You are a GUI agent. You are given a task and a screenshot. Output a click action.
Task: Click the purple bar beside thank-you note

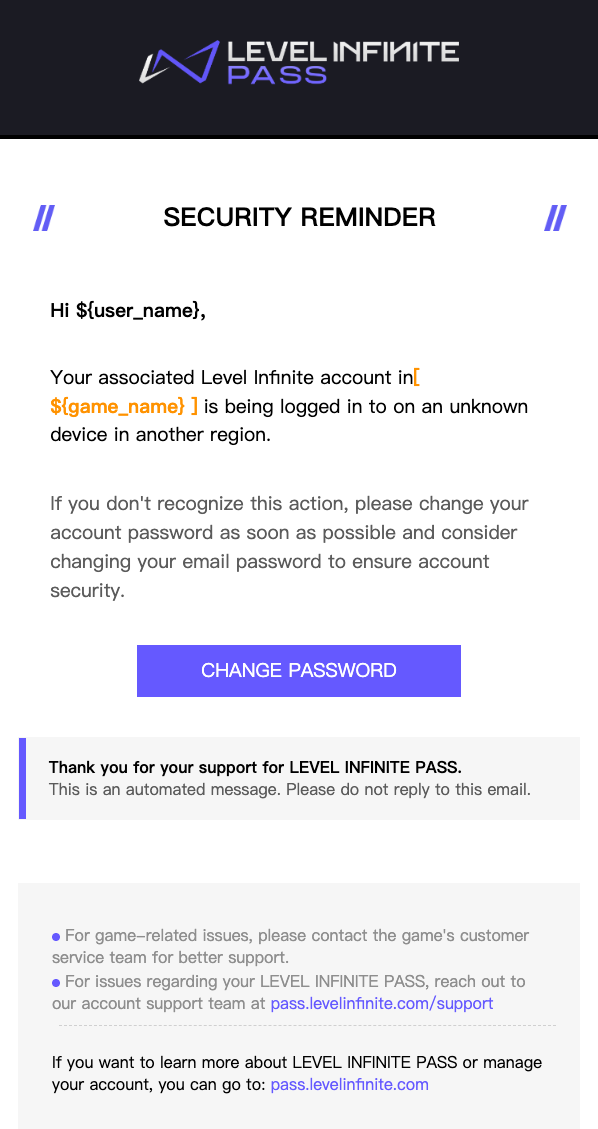(x=22, y=778)
